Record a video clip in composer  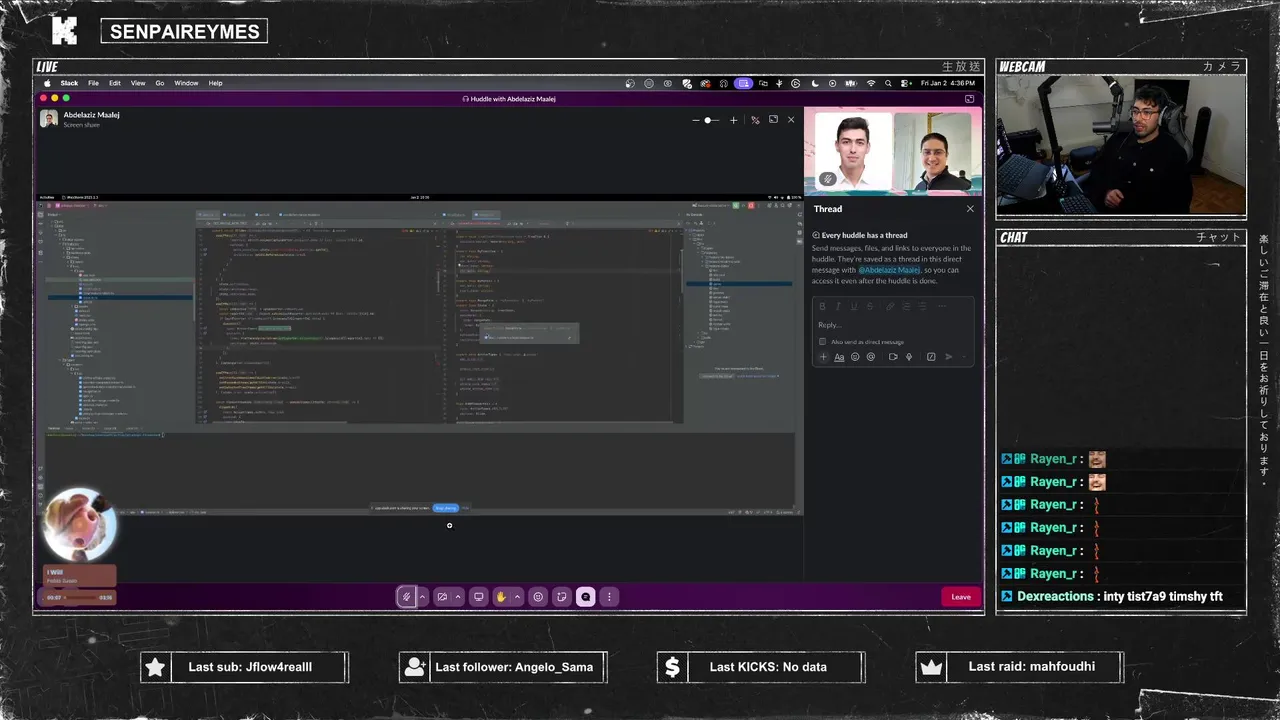(x=893, y=357)
